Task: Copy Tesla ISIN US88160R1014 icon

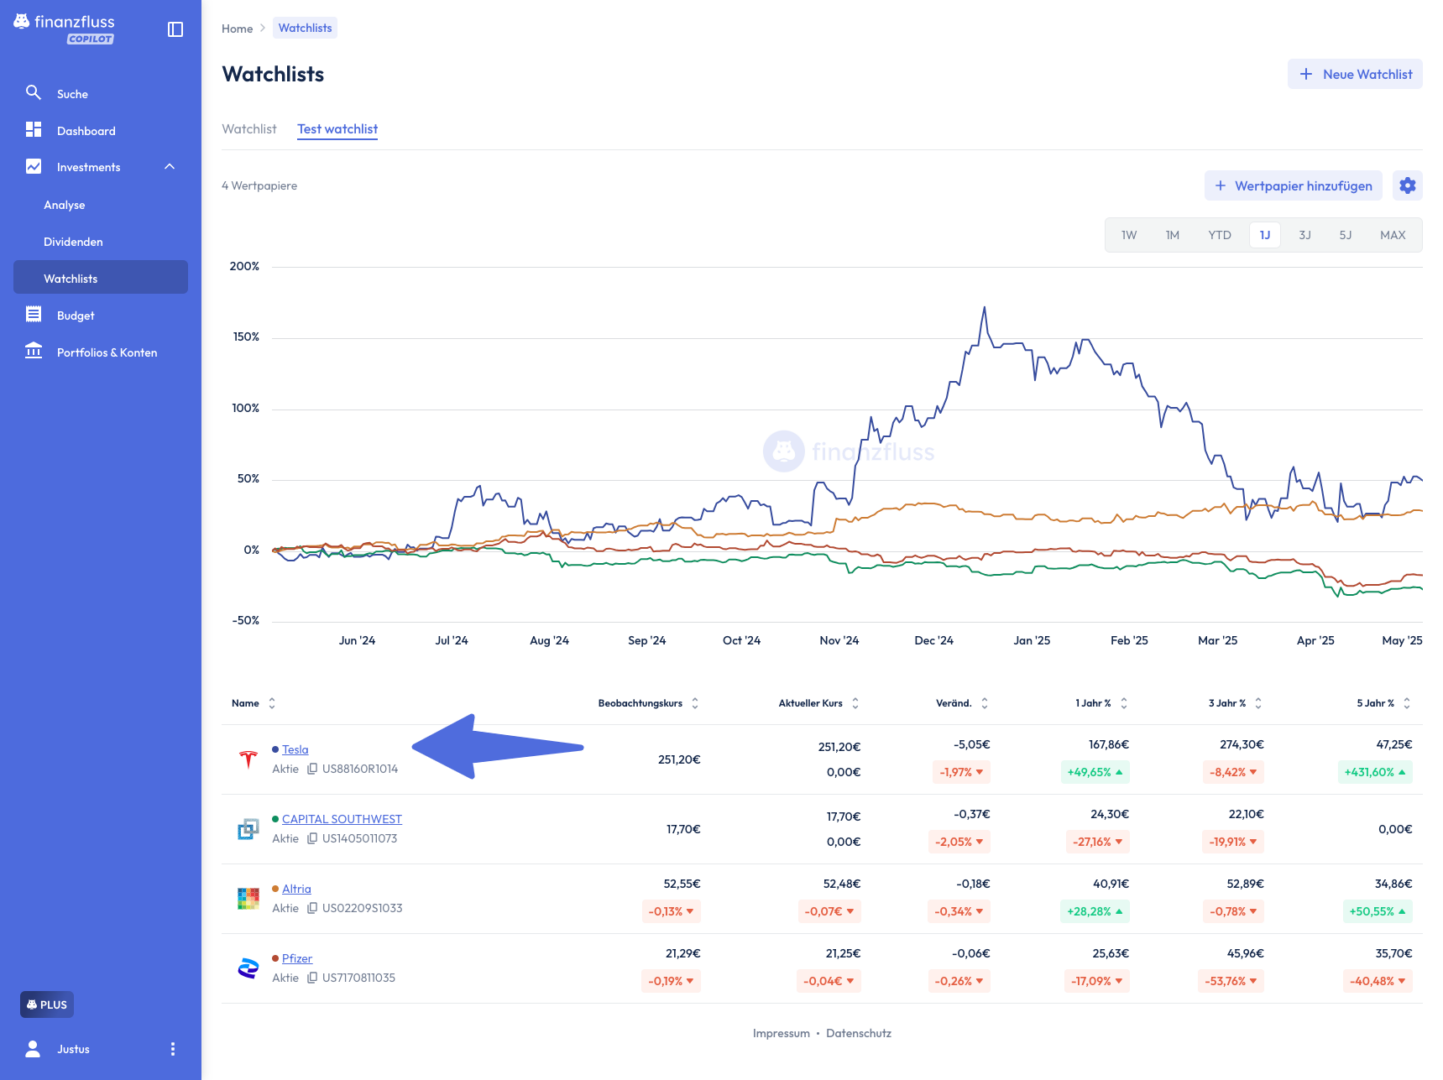Action: pos(312,769)
